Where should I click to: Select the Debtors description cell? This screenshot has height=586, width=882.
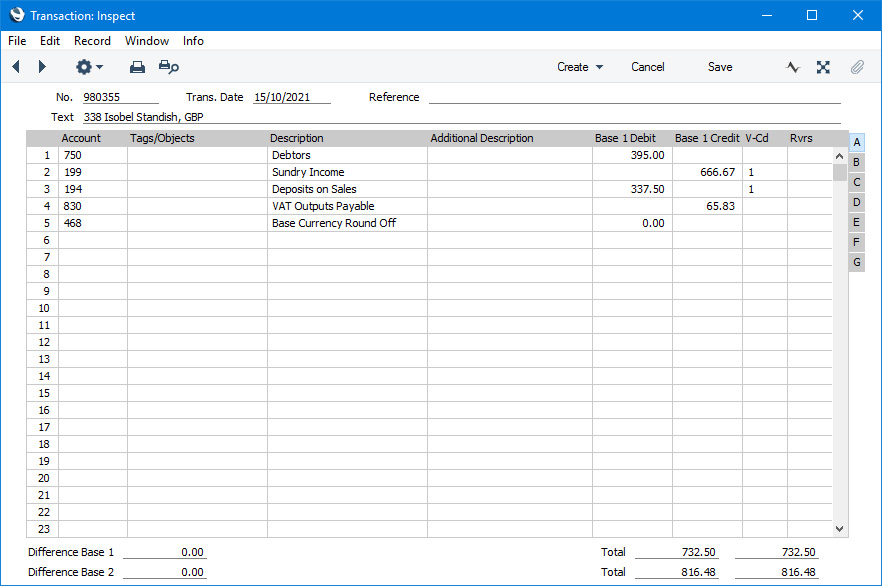pyautogui.click(x=347, y=155)
